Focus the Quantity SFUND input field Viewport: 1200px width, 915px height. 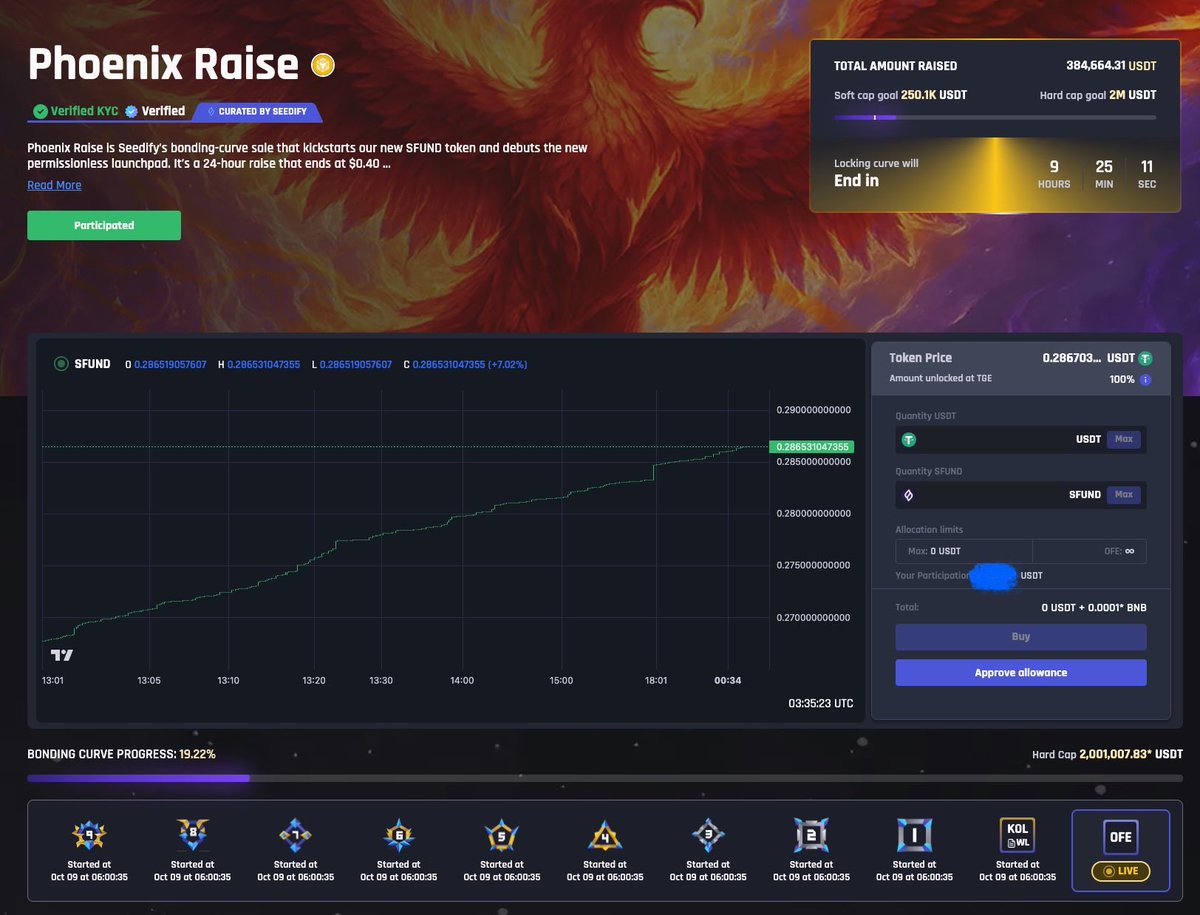pos(1021,495)
